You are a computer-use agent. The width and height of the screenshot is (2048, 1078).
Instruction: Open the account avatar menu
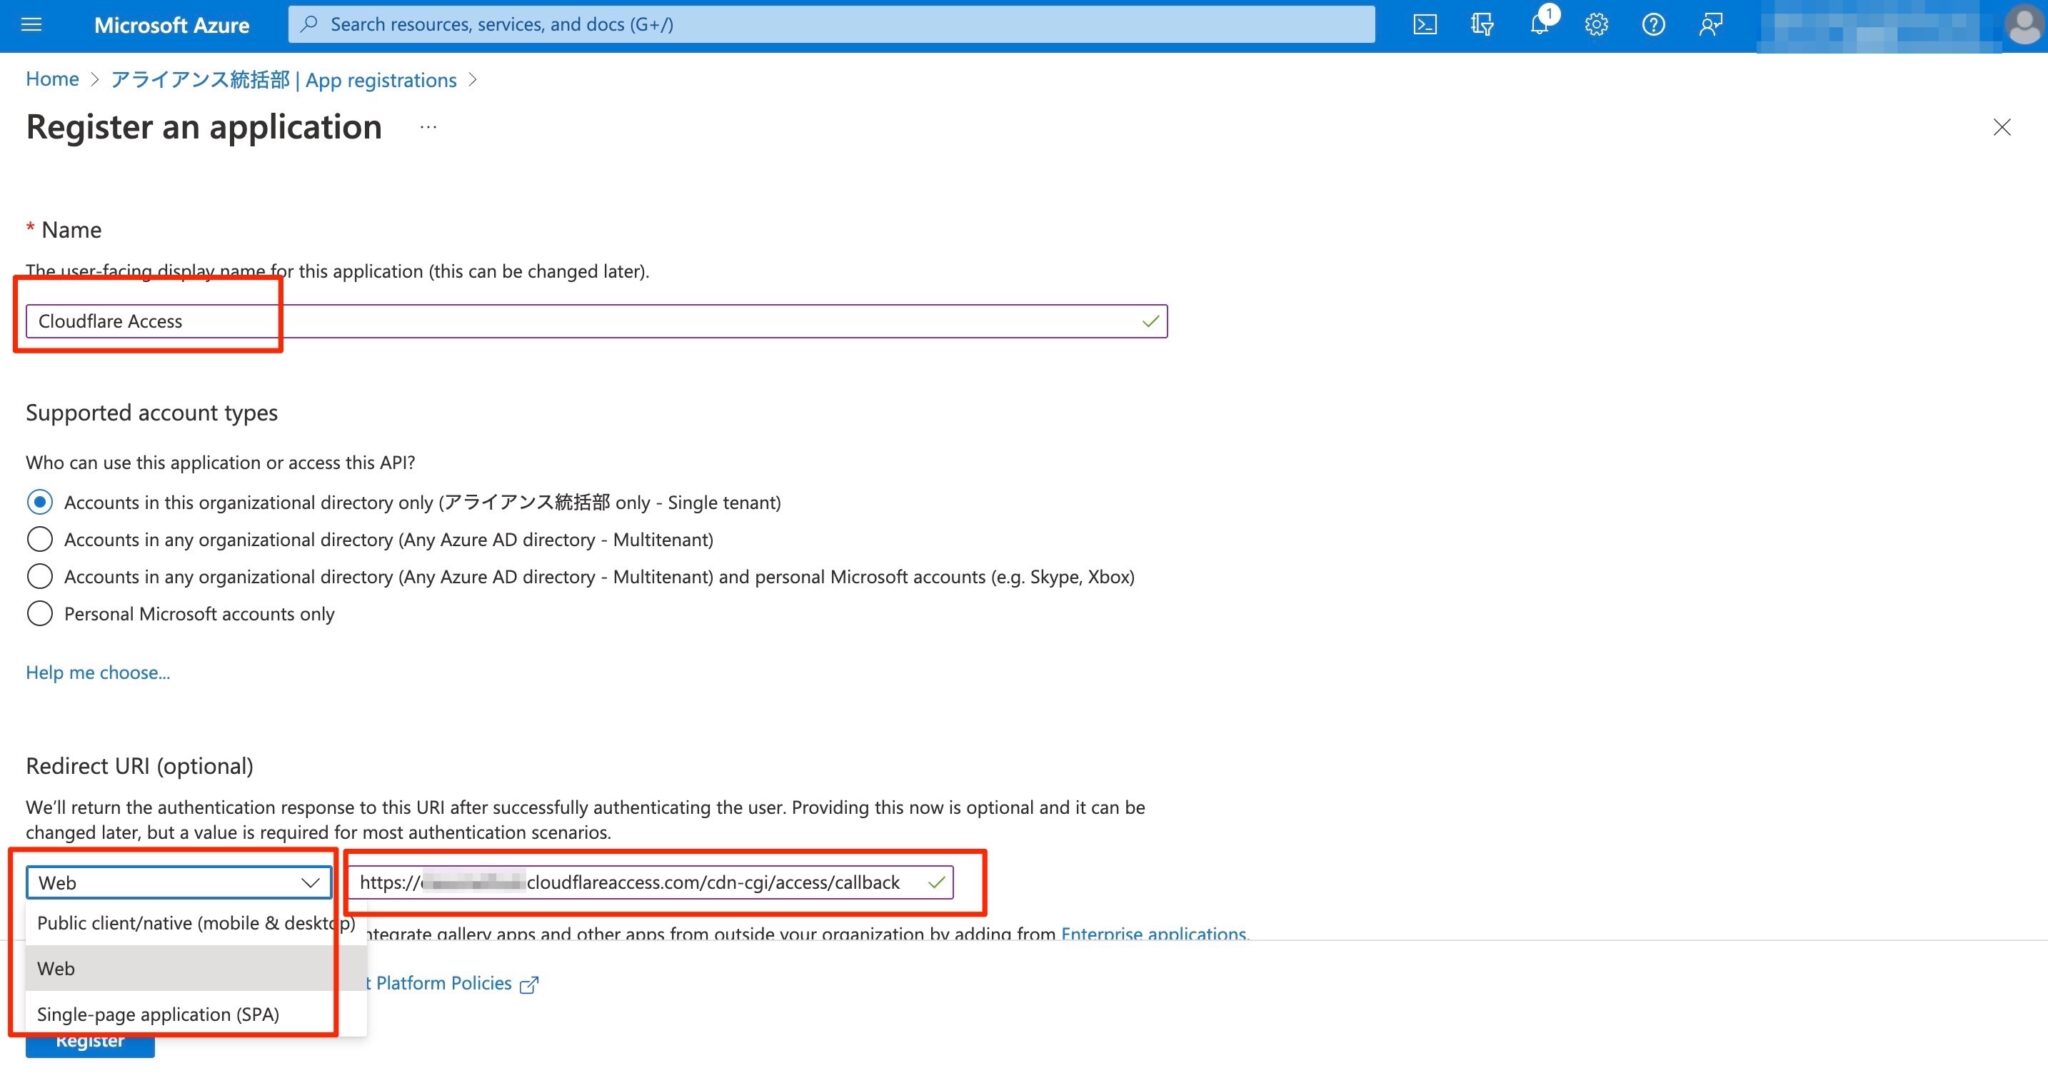tap(2023, 24)
